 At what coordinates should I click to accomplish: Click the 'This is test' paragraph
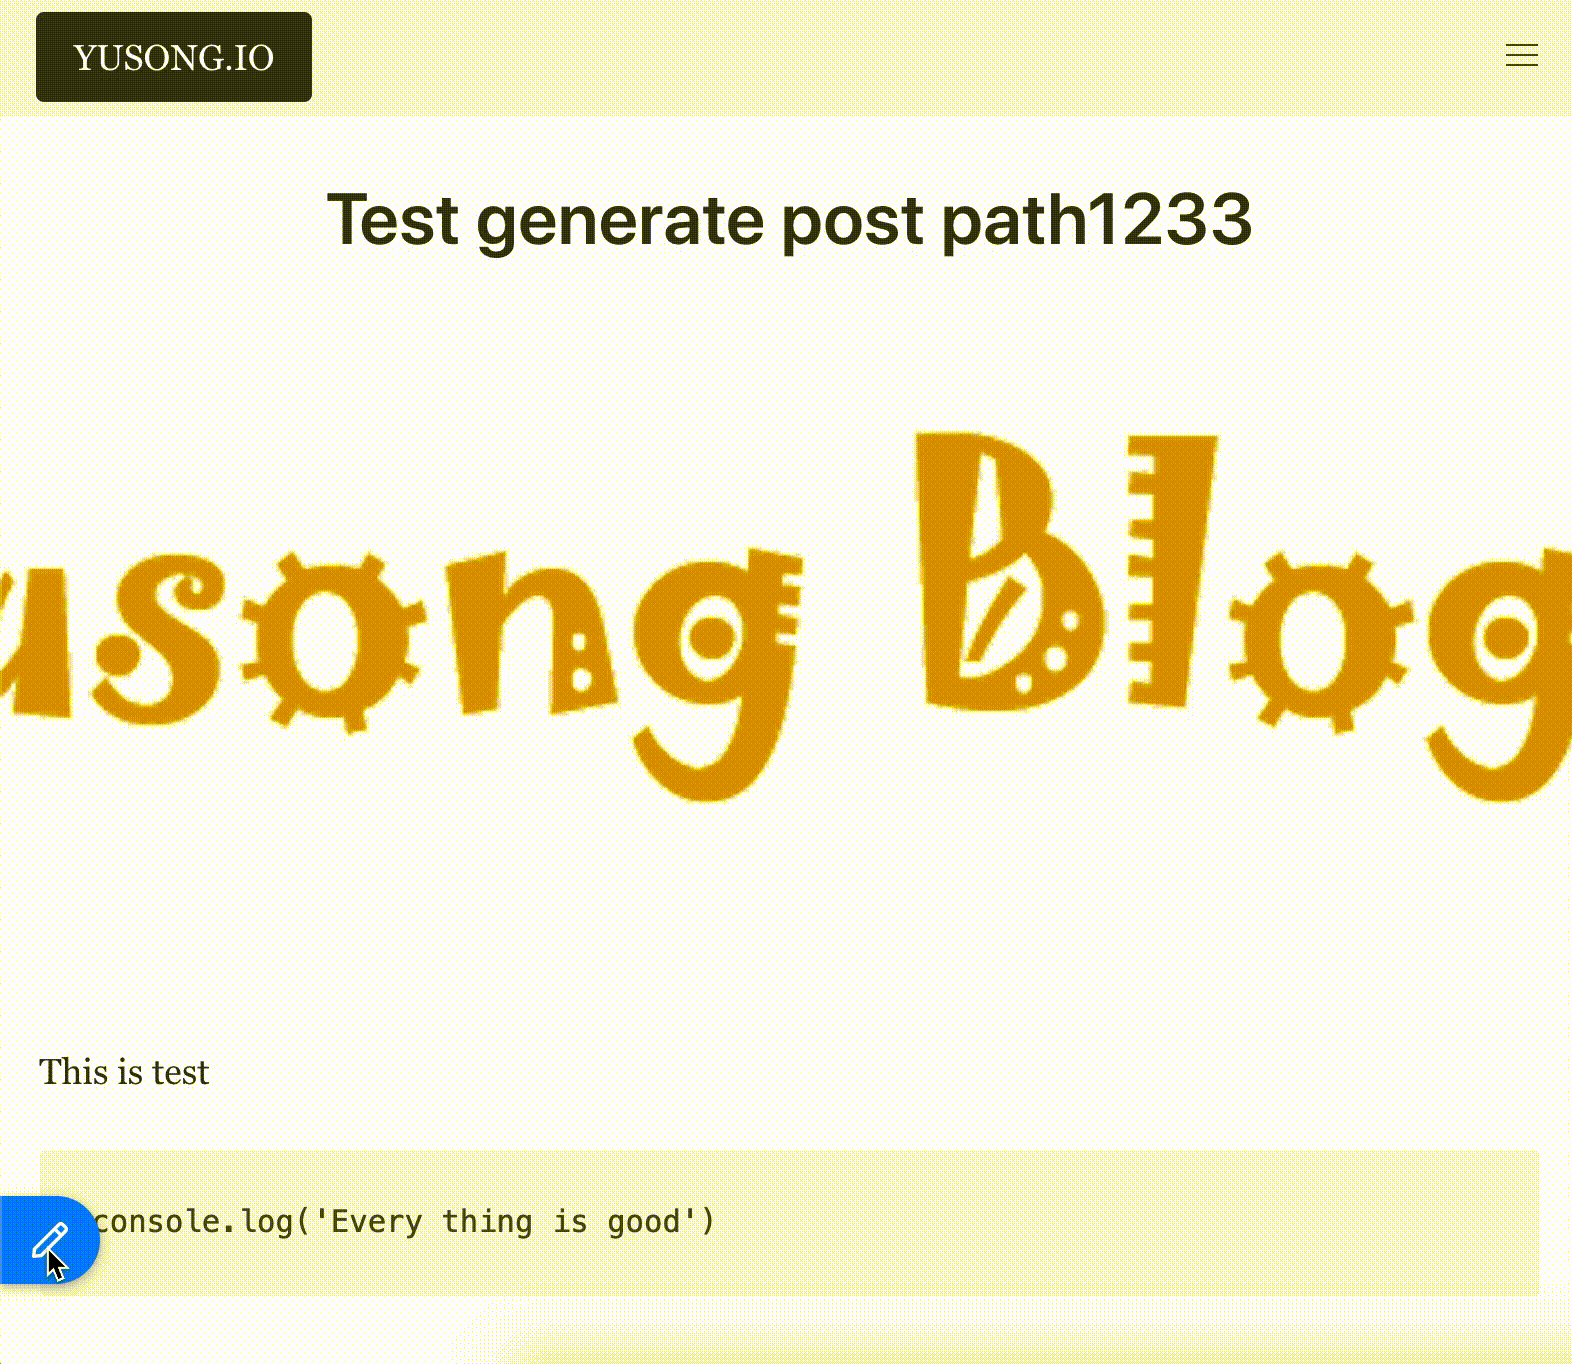(124, 1072)
